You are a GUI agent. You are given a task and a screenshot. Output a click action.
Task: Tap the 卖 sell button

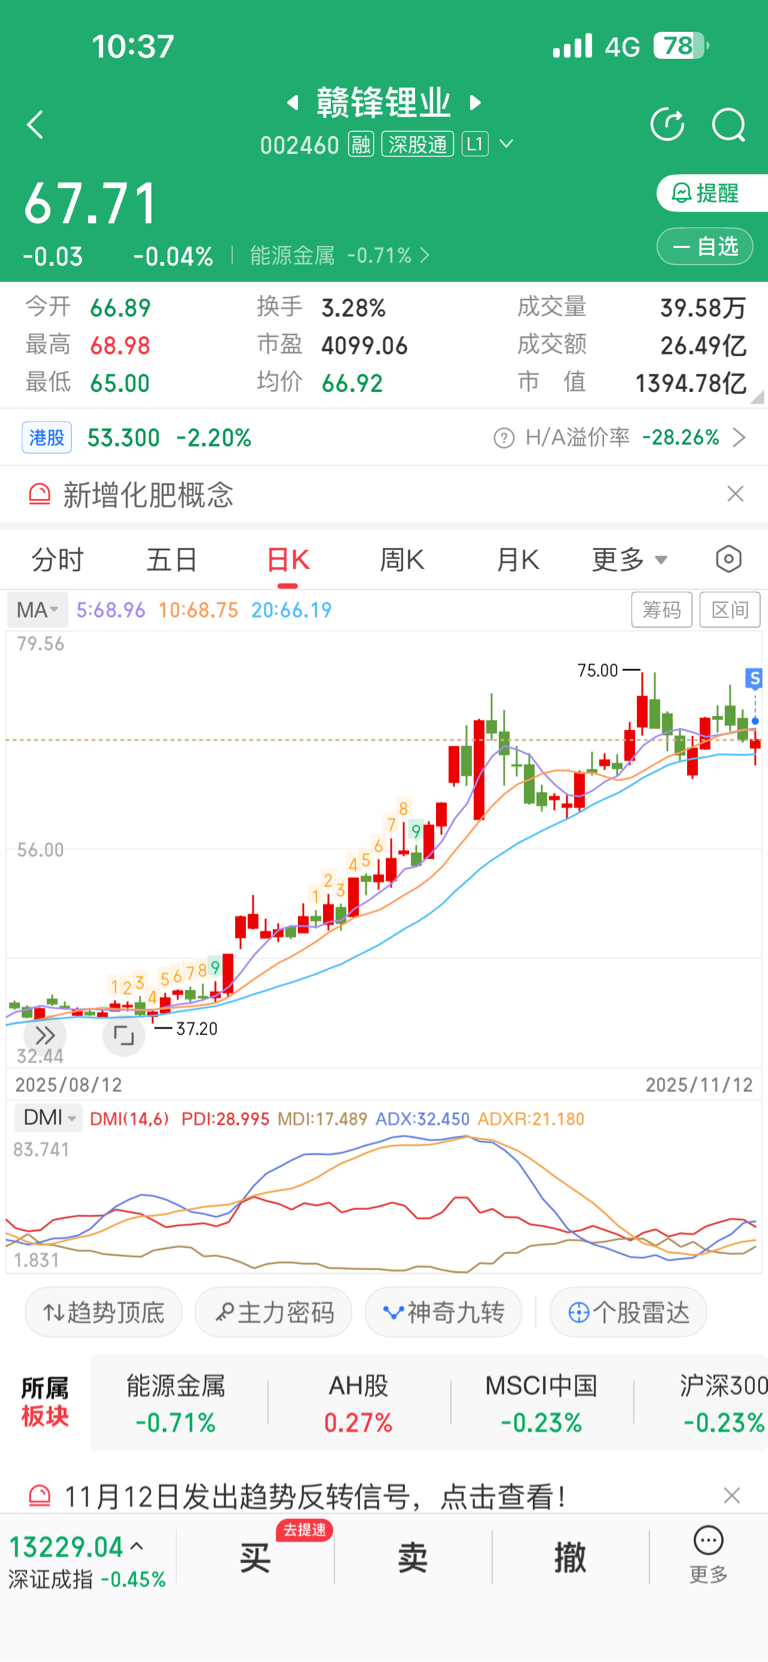coord(413,1558)
